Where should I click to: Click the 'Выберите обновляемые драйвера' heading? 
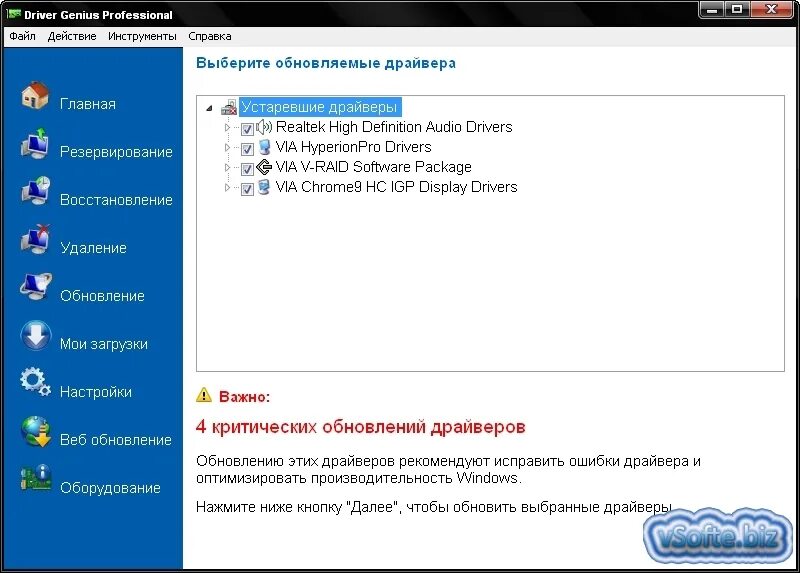coord(326,63)
